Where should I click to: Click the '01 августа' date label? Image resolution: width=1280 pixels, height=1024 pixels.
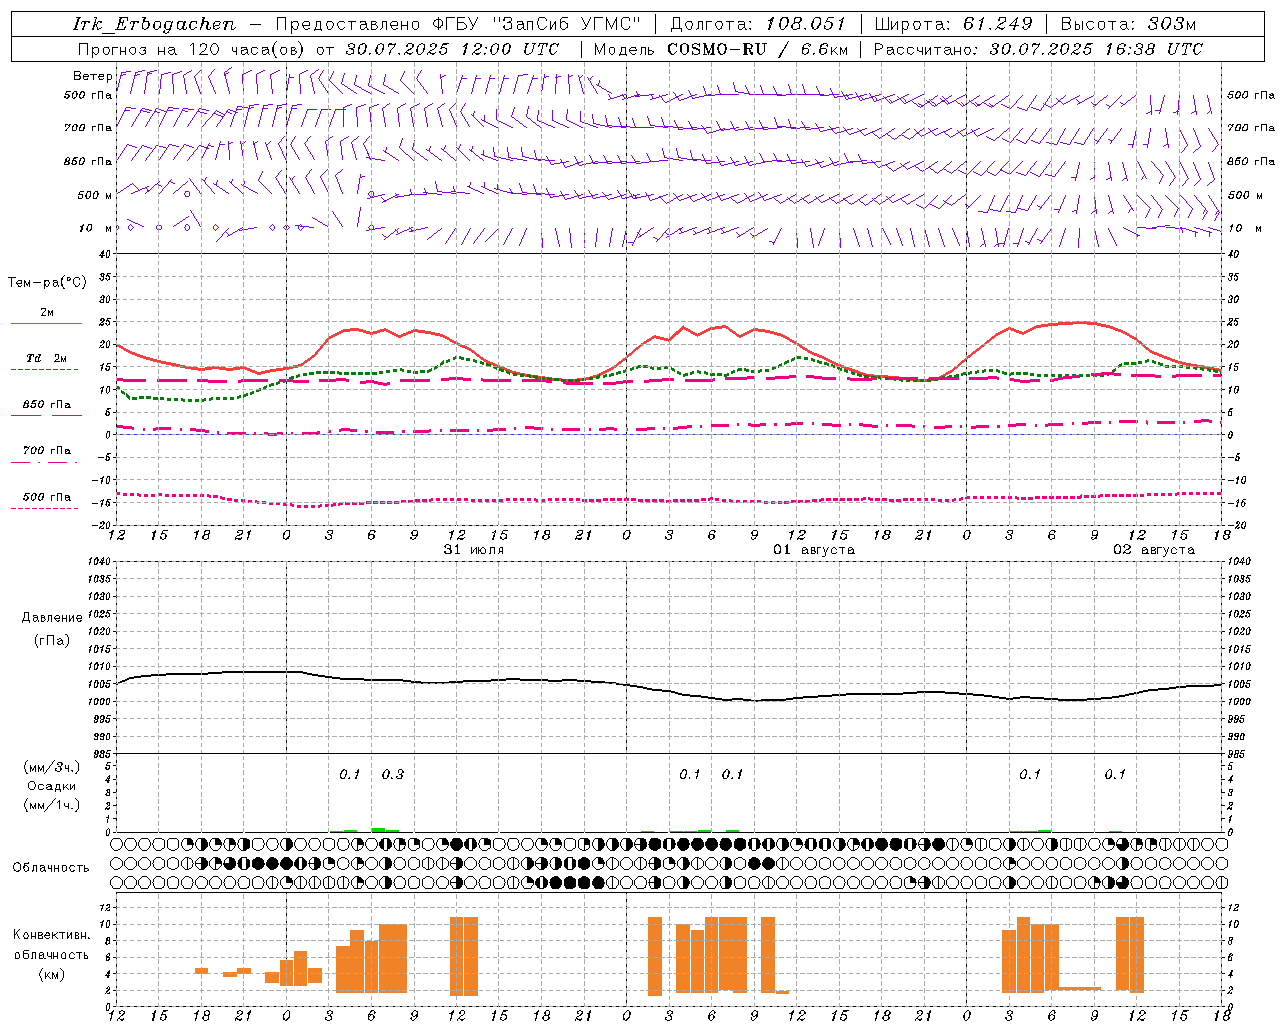814,550
